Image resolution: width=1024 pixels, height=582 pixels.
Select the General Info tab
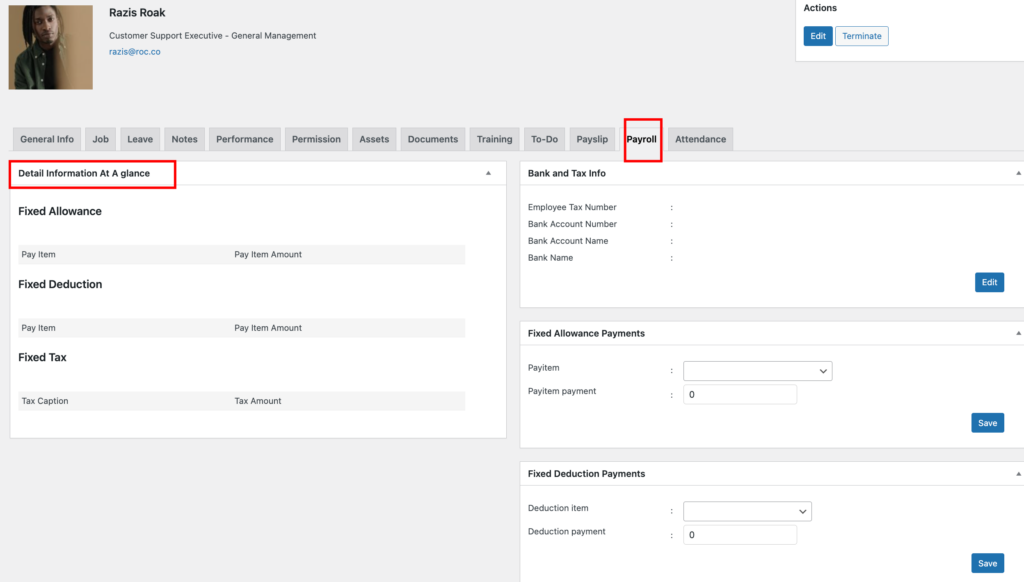47,139
